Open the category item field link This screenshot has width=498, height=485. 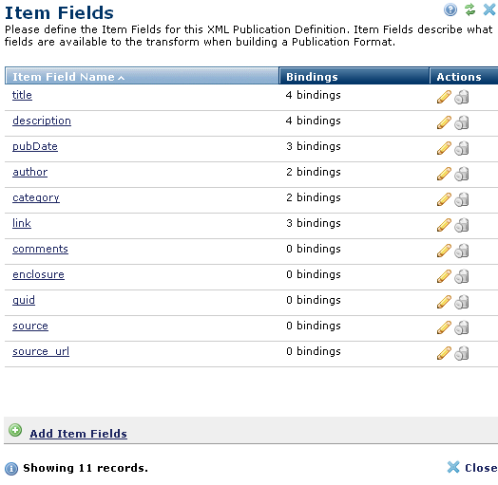coord(36,198)
